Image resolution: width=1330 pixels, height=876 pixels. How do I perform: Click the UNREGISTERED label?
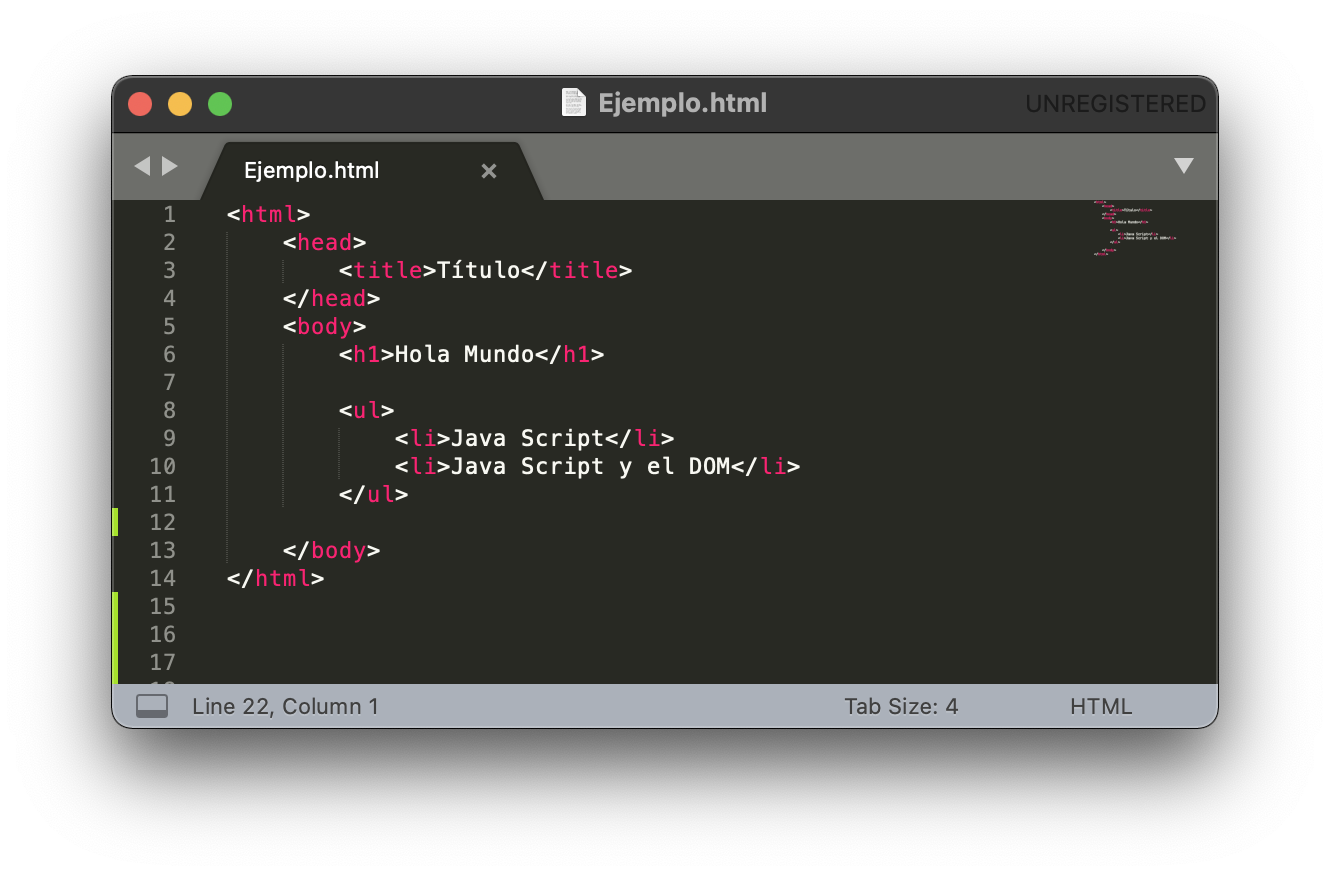pyautogui.click(x=1116, y=104)
